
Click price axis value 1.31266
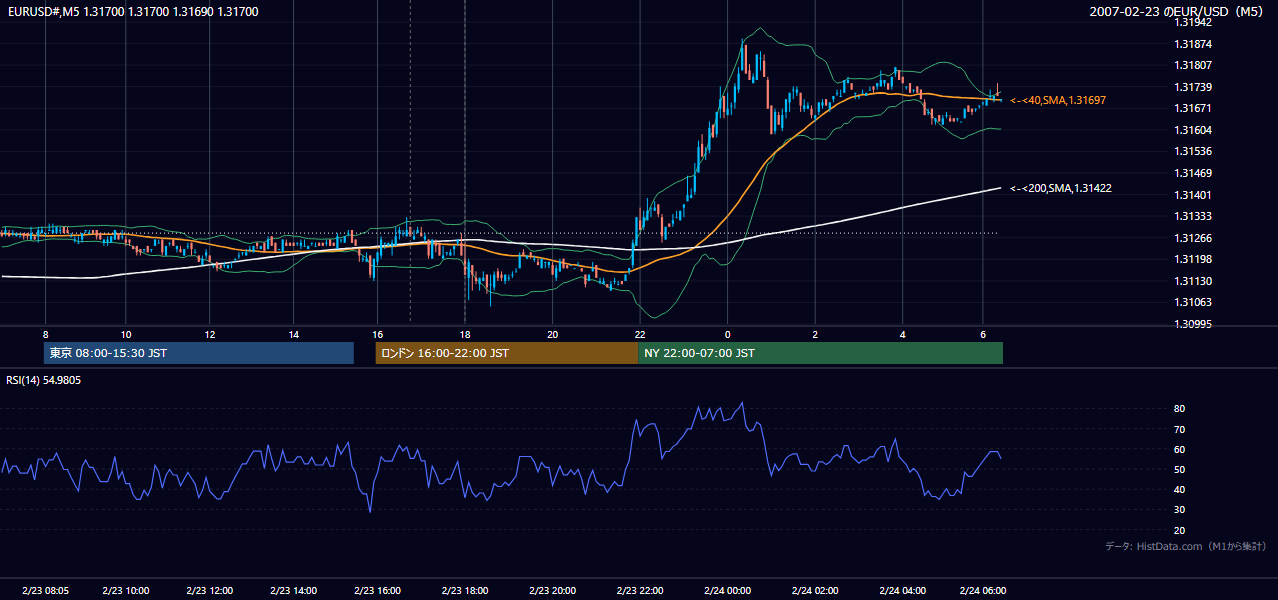click(x=1192, y=238)
